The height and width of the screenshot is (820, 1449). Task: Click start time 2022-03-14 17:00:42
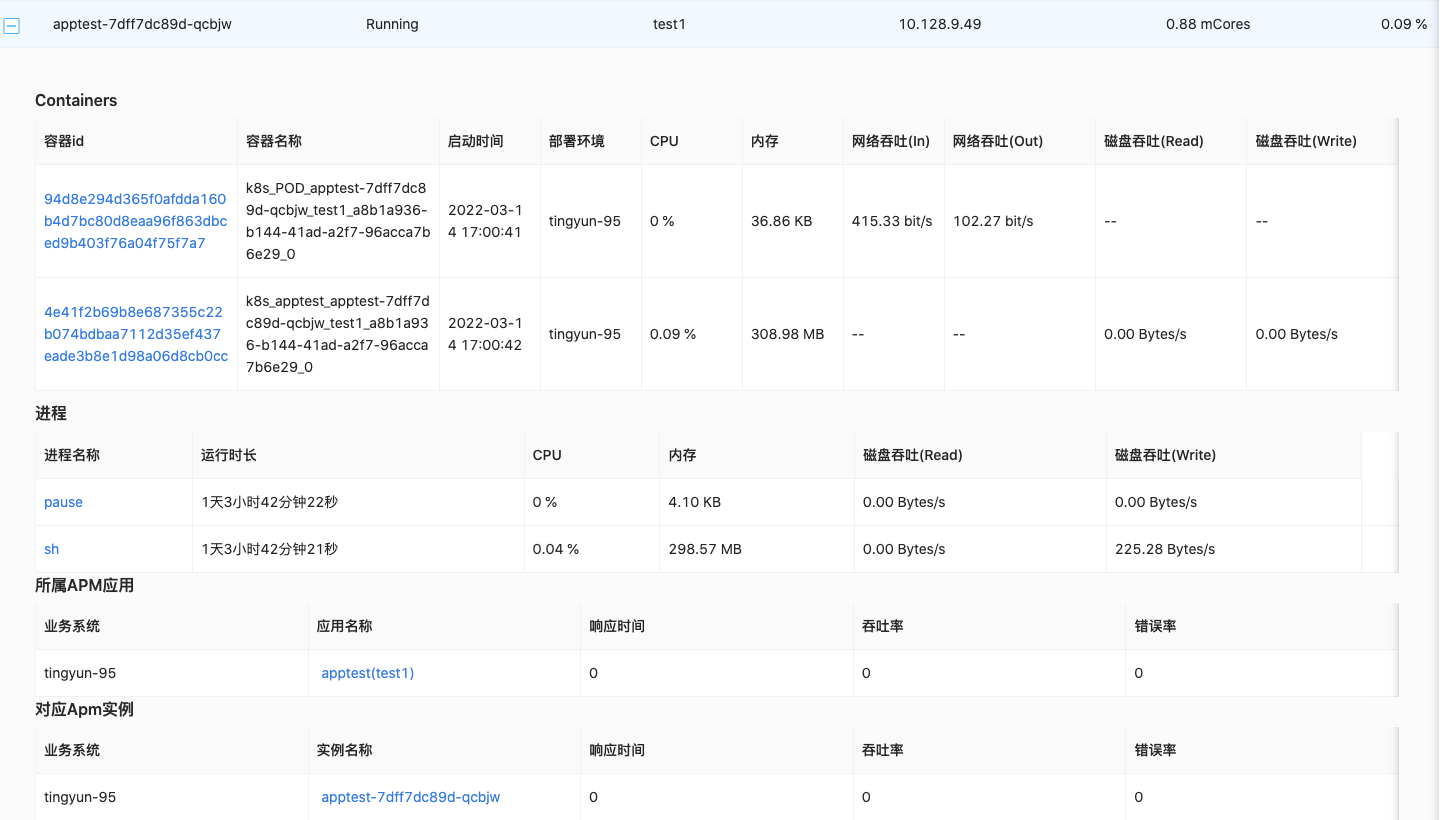click(x=485, y=334)
